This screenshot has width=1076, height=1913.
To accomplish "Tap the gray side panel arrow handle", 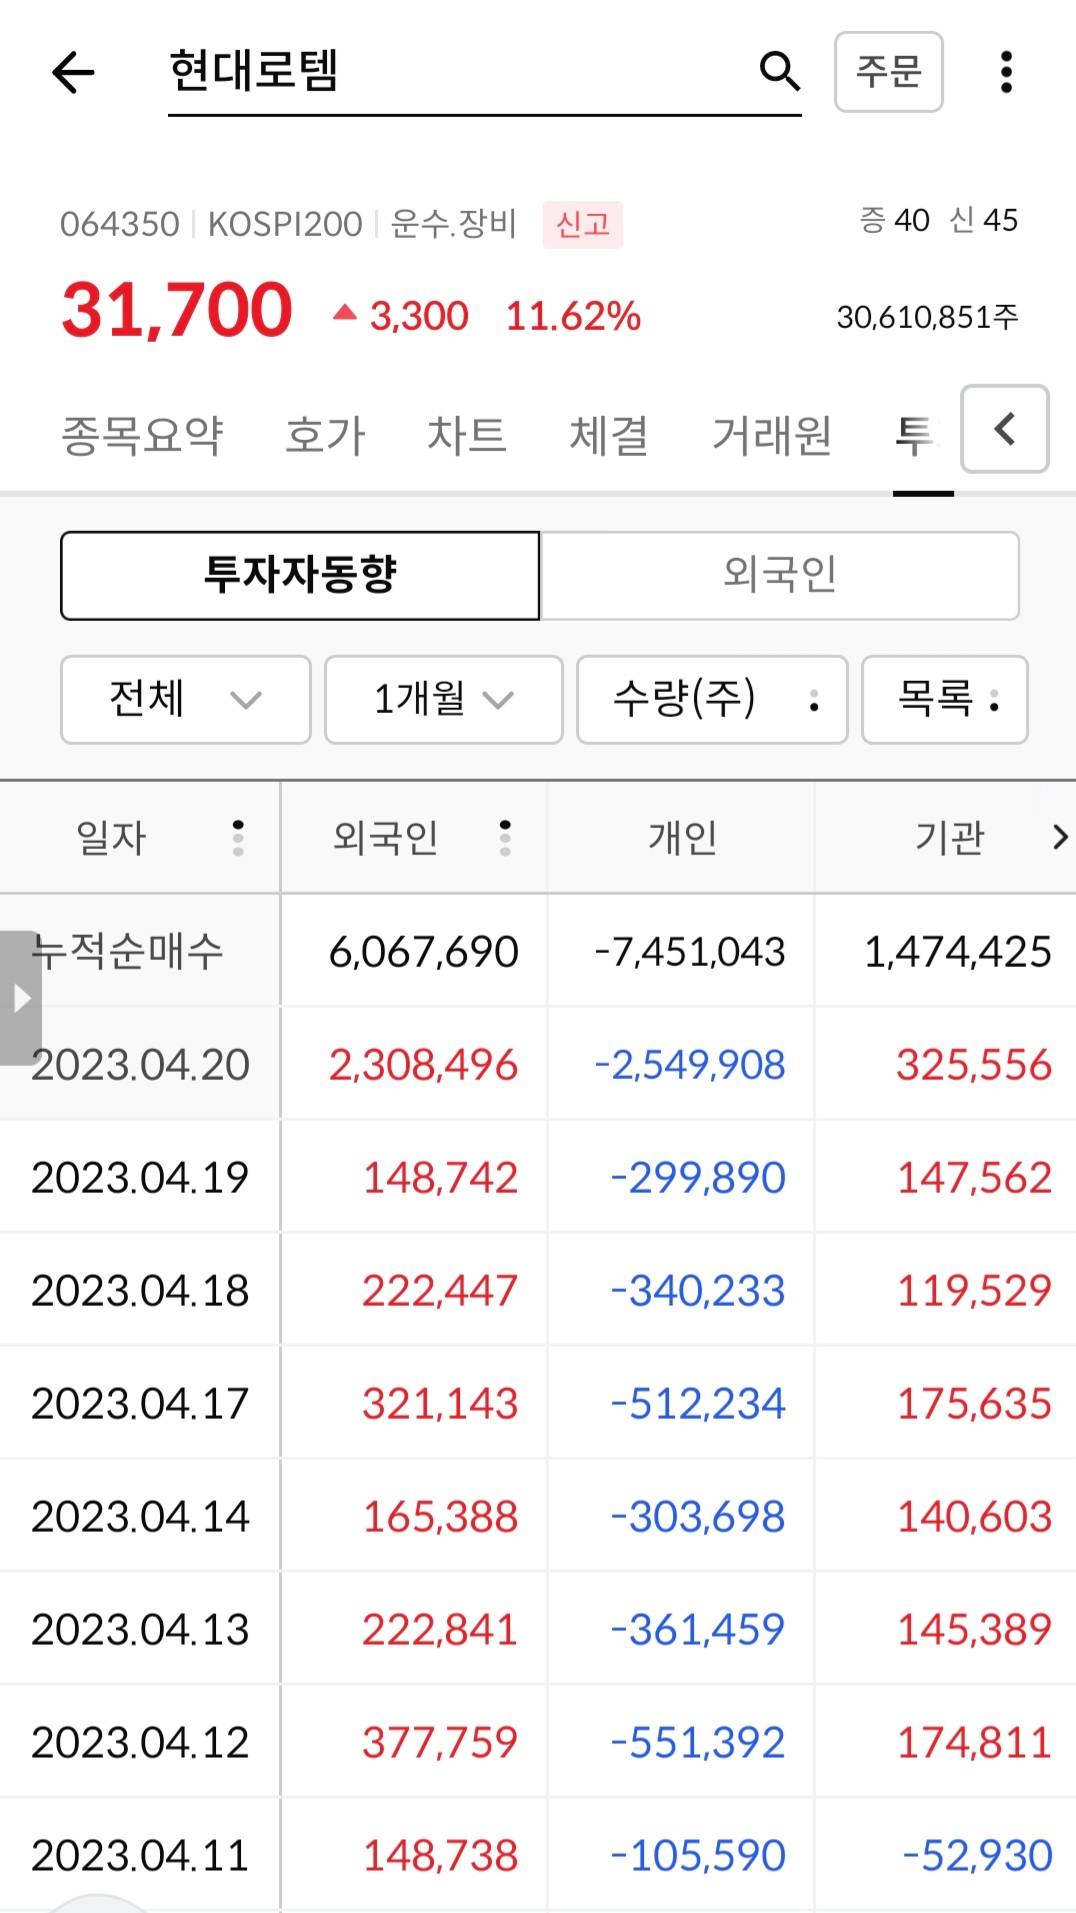I will 21,998.
